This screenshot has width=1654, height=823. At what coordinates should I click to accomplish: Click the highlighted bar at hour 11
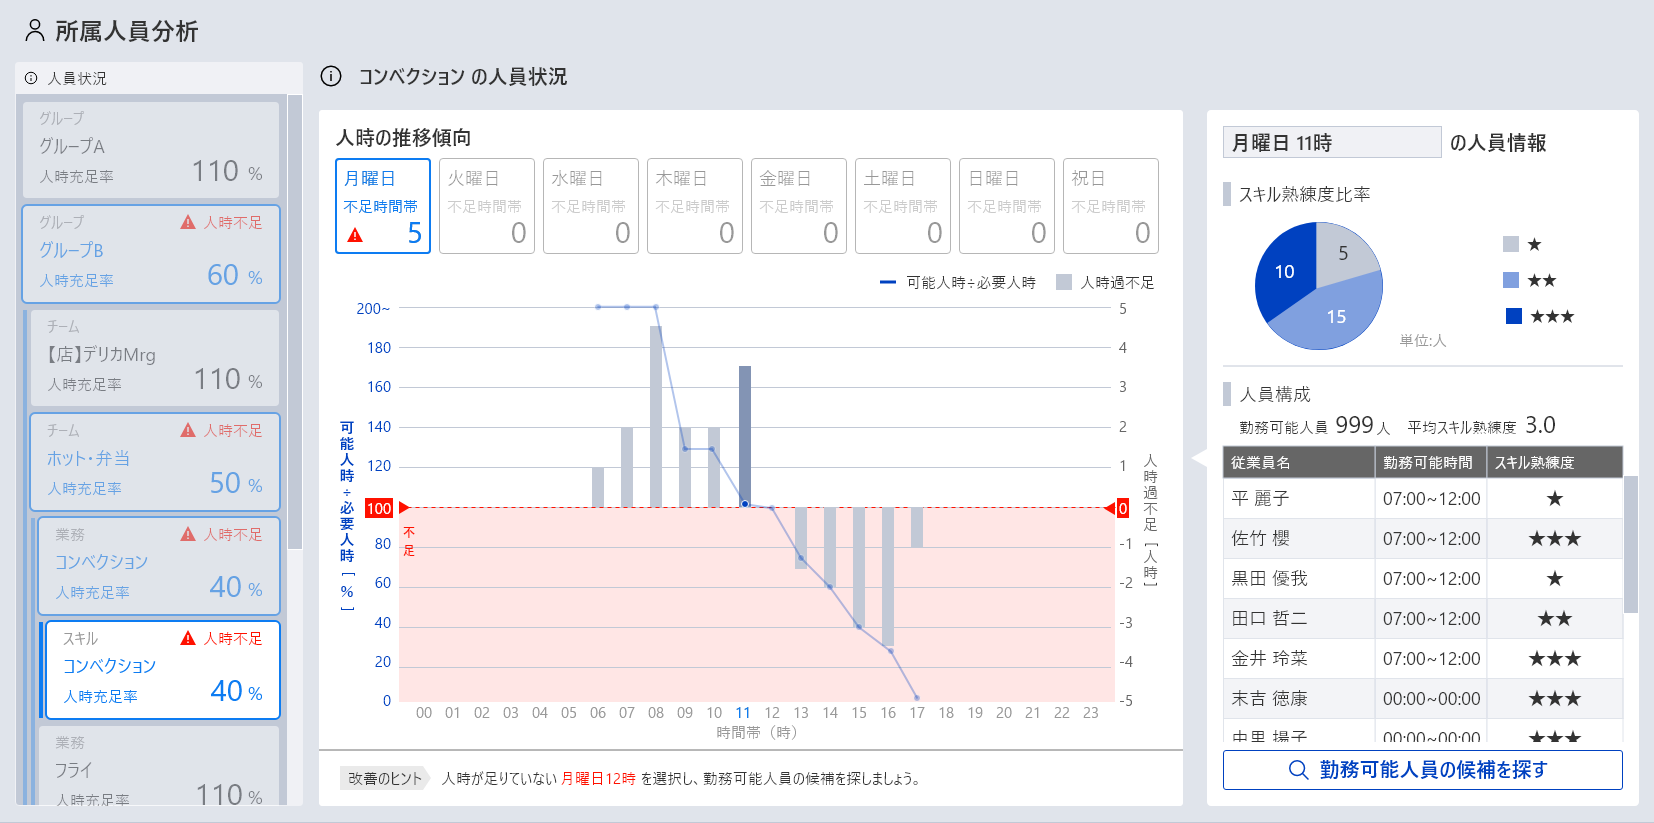tap(745, 437)
